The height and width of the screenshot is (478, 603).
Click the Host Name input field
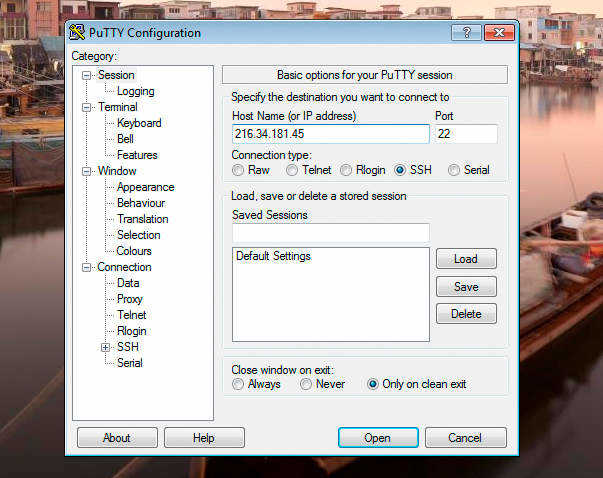(x=331, y=134)
